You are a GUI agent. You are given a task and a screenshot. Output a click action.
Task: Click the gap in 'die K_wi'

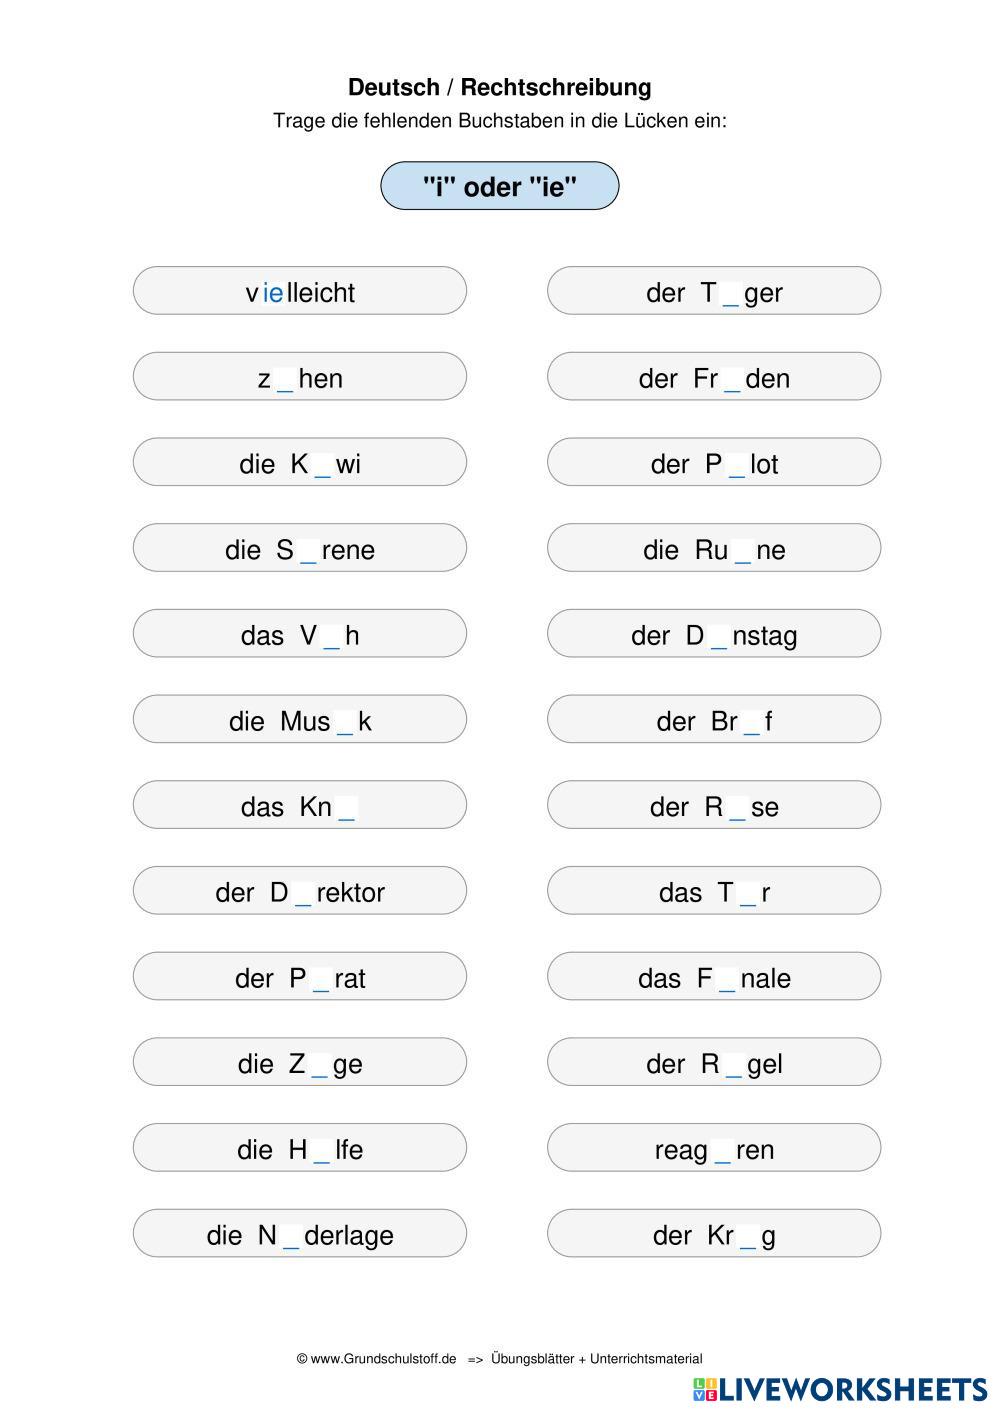322,465
